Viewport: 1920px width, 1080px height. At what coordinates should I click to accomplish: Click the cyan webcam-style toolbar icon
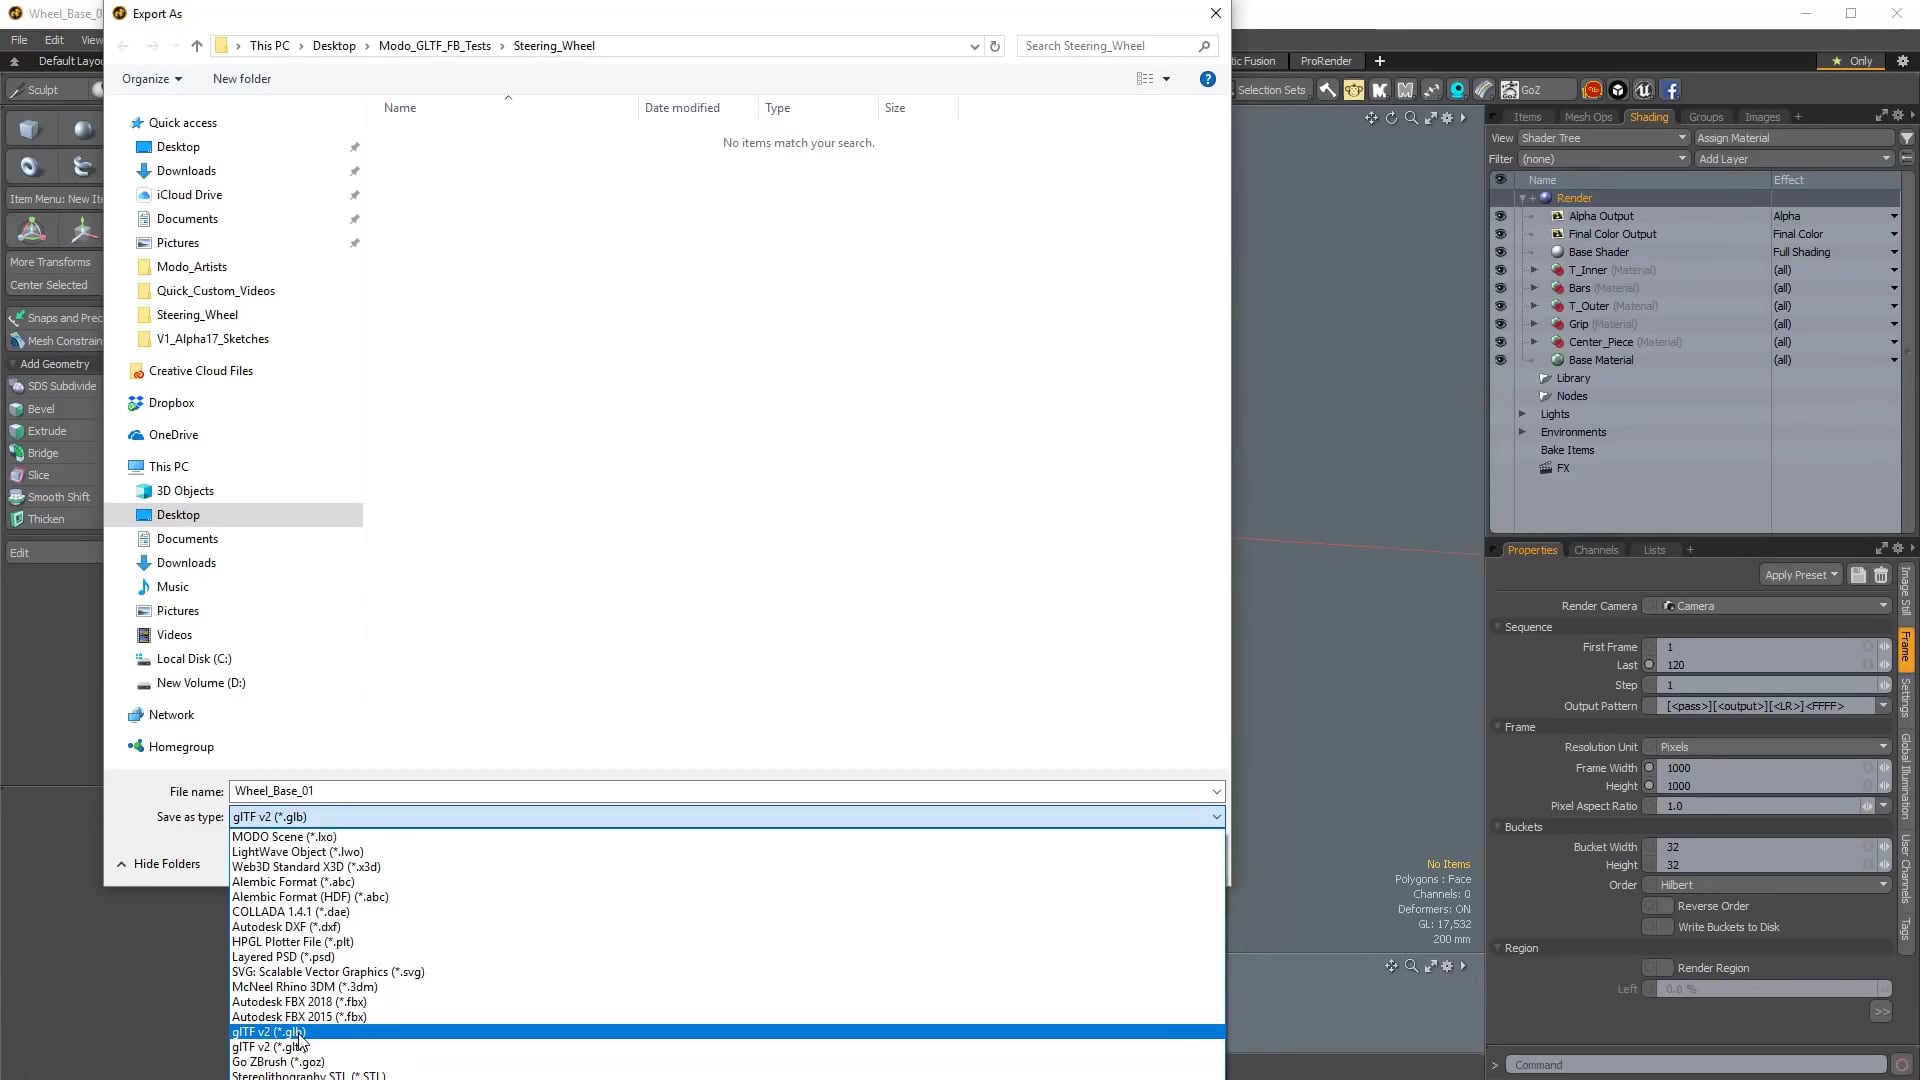click(x=1457, y=90)
